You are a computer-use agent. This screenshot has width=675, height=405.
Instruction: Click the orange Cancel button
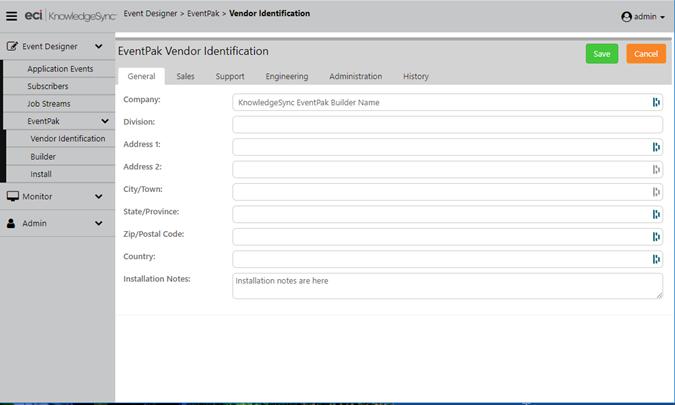point(646,54)
